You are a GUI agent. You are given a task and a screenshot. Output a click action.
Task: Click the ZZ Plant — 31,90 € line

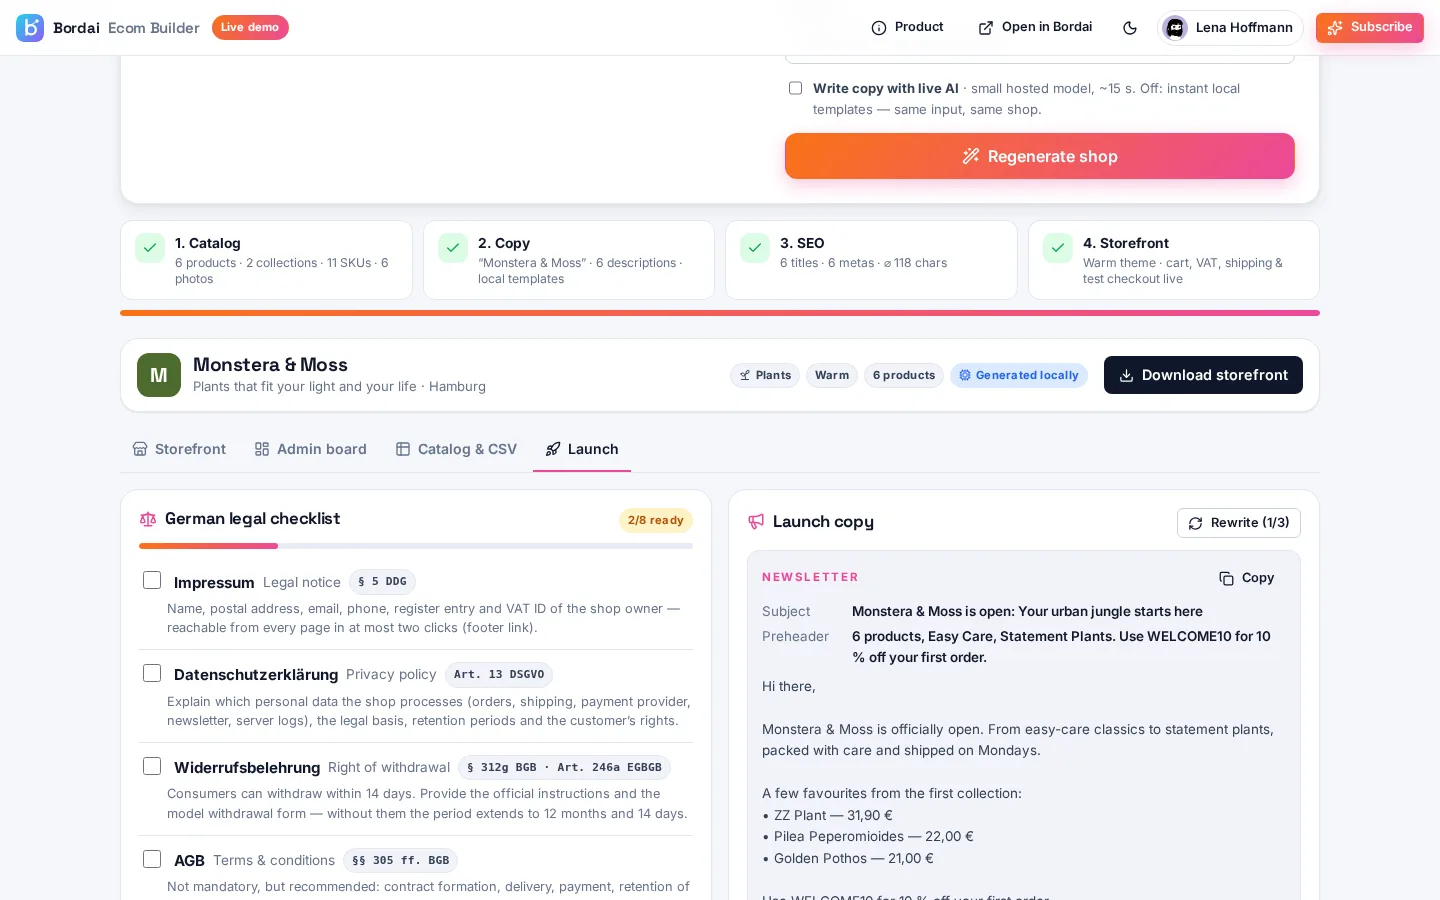point(828,815)
